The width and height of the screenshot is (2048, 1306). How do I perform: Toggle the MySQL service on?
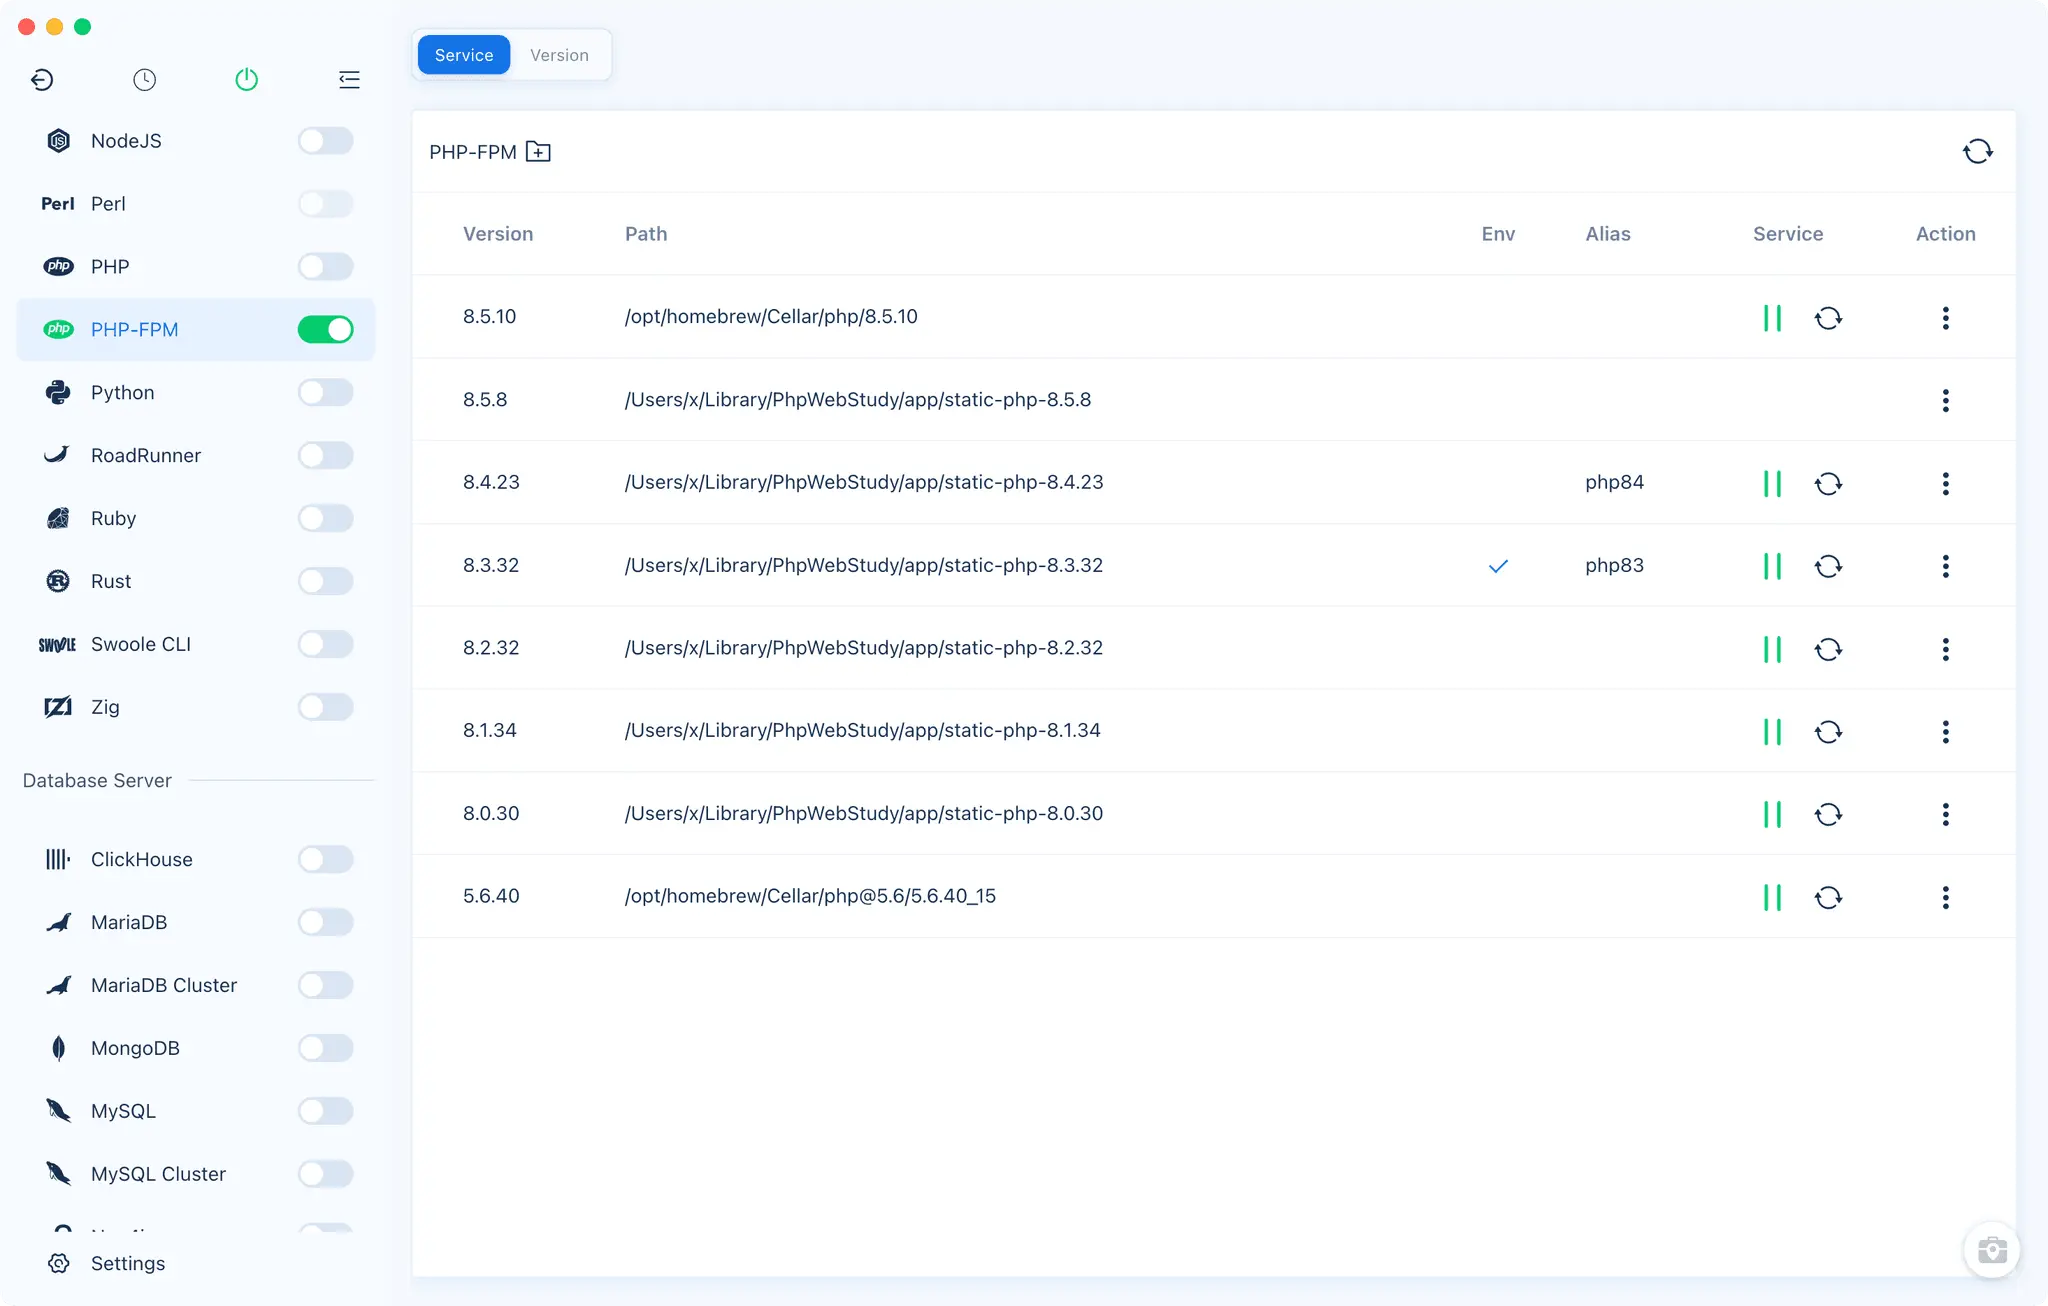[x=325, y=1111]
